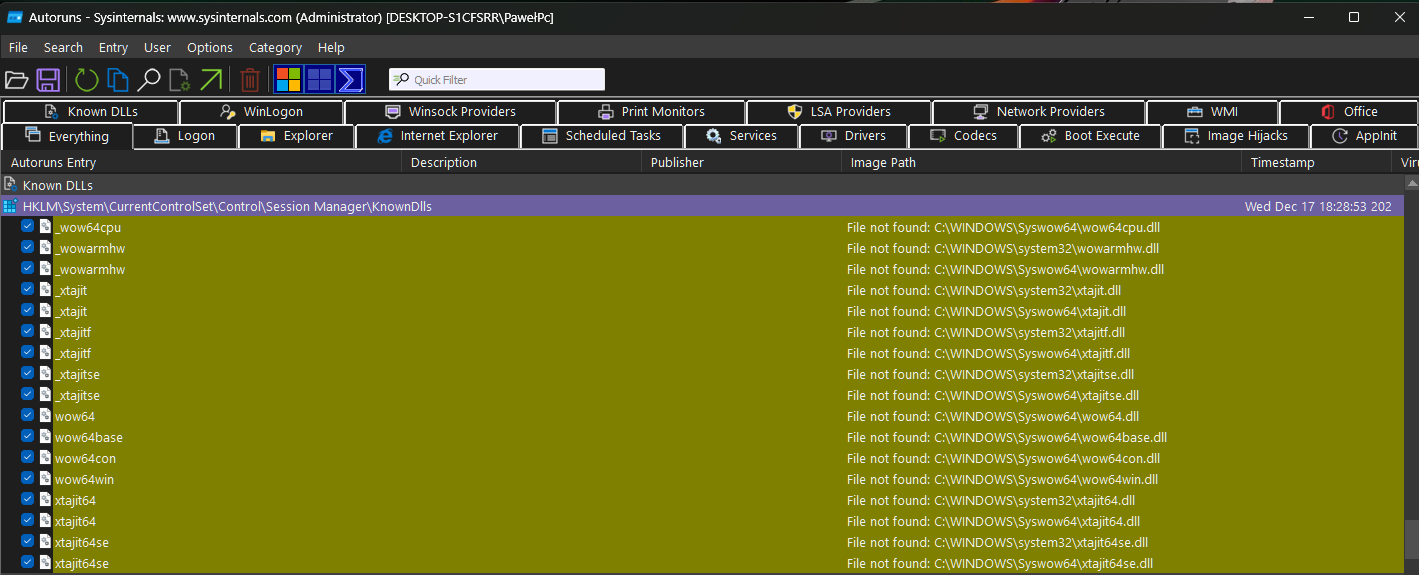Click the magnifying glass Find icon
Image resolution: width=1419 pixels, height=575 pixels.
point(149,80)
